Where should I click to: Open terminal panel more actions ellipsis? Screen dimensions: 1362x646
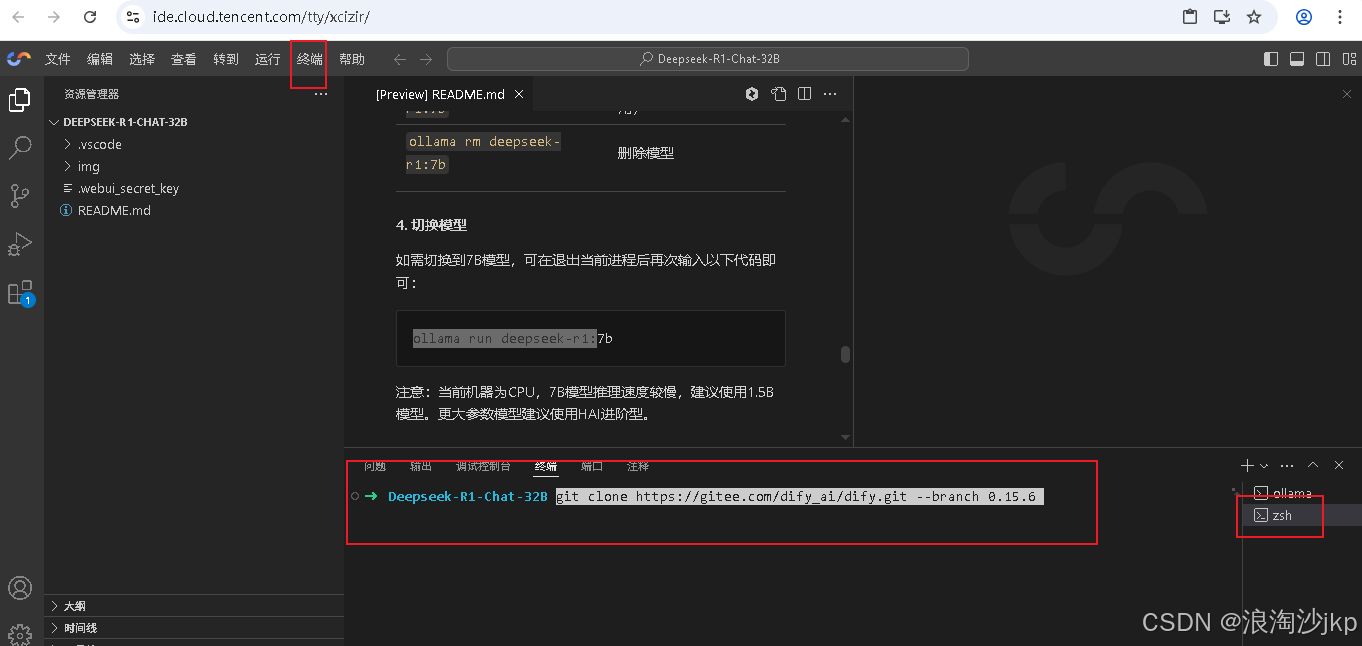coord(1287,466)
